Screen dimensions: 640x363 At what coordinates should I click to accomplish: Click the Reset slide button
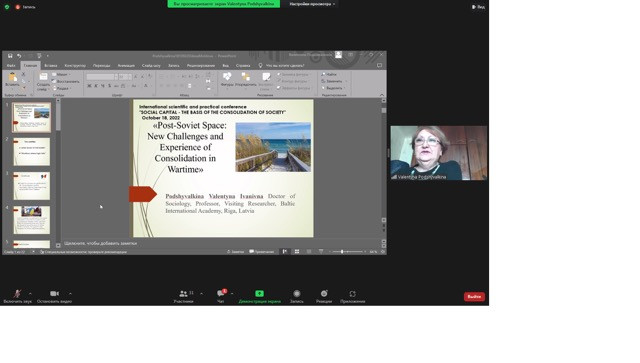[65, 81]
